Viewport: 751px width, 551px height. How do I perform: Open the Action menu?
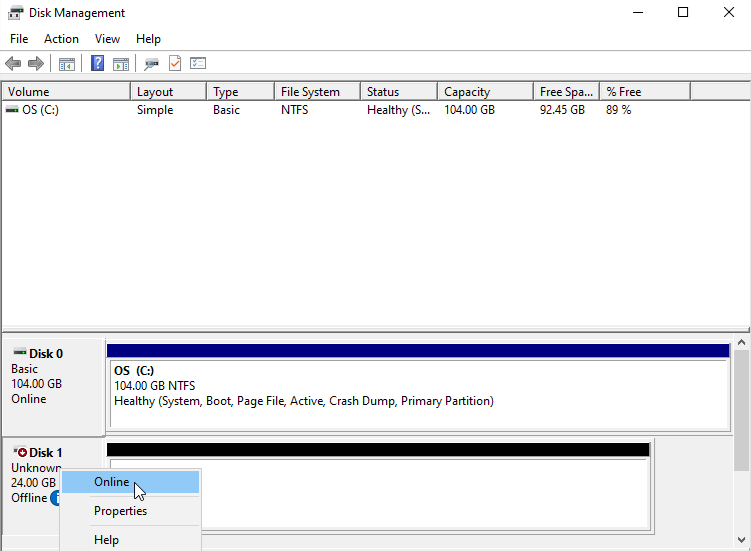(x=61, y=39)
